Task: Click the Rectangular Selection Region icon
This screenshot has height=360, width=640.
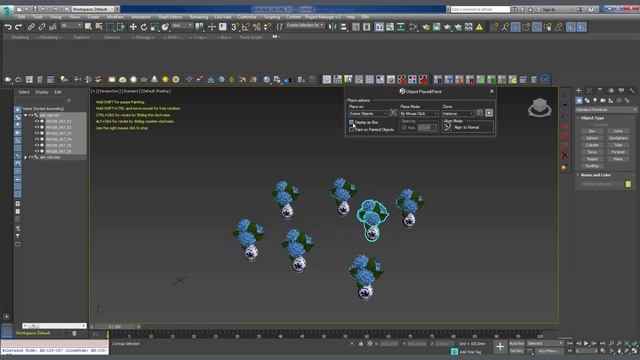Action: pyautogui.click(x=110, y=27)
